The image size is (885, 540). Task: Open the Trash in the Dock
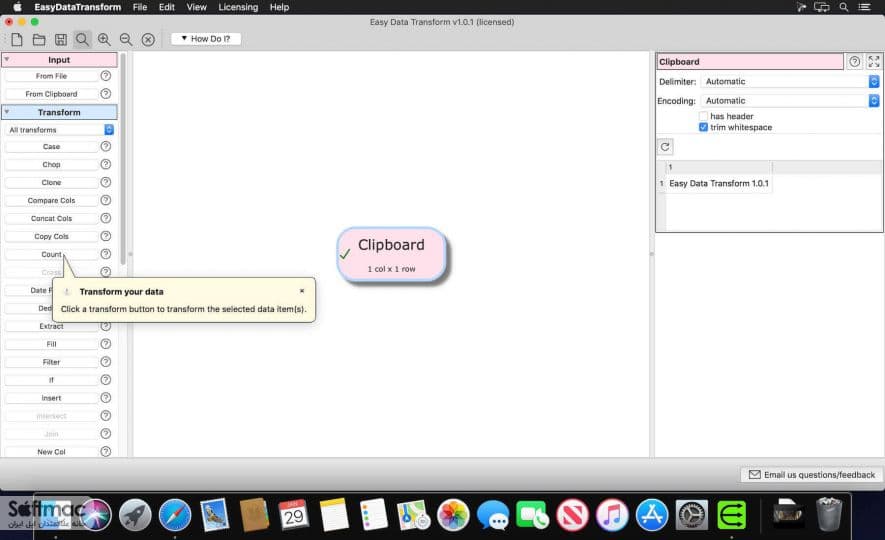[x=829, y=513]
